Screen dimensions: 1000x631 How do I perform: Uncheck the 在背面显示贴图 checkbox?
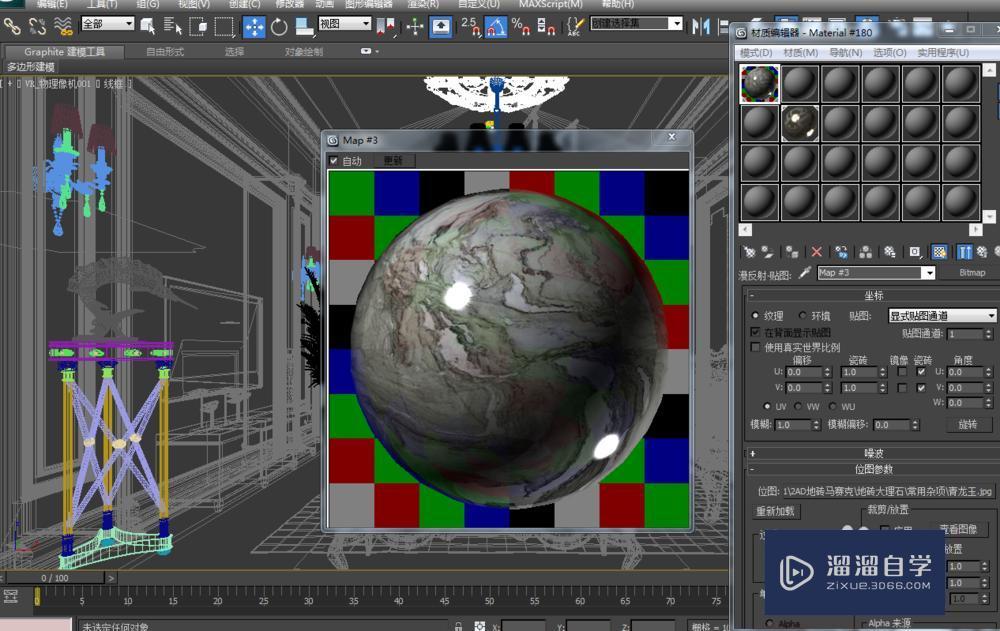click(x=755, y=333)
